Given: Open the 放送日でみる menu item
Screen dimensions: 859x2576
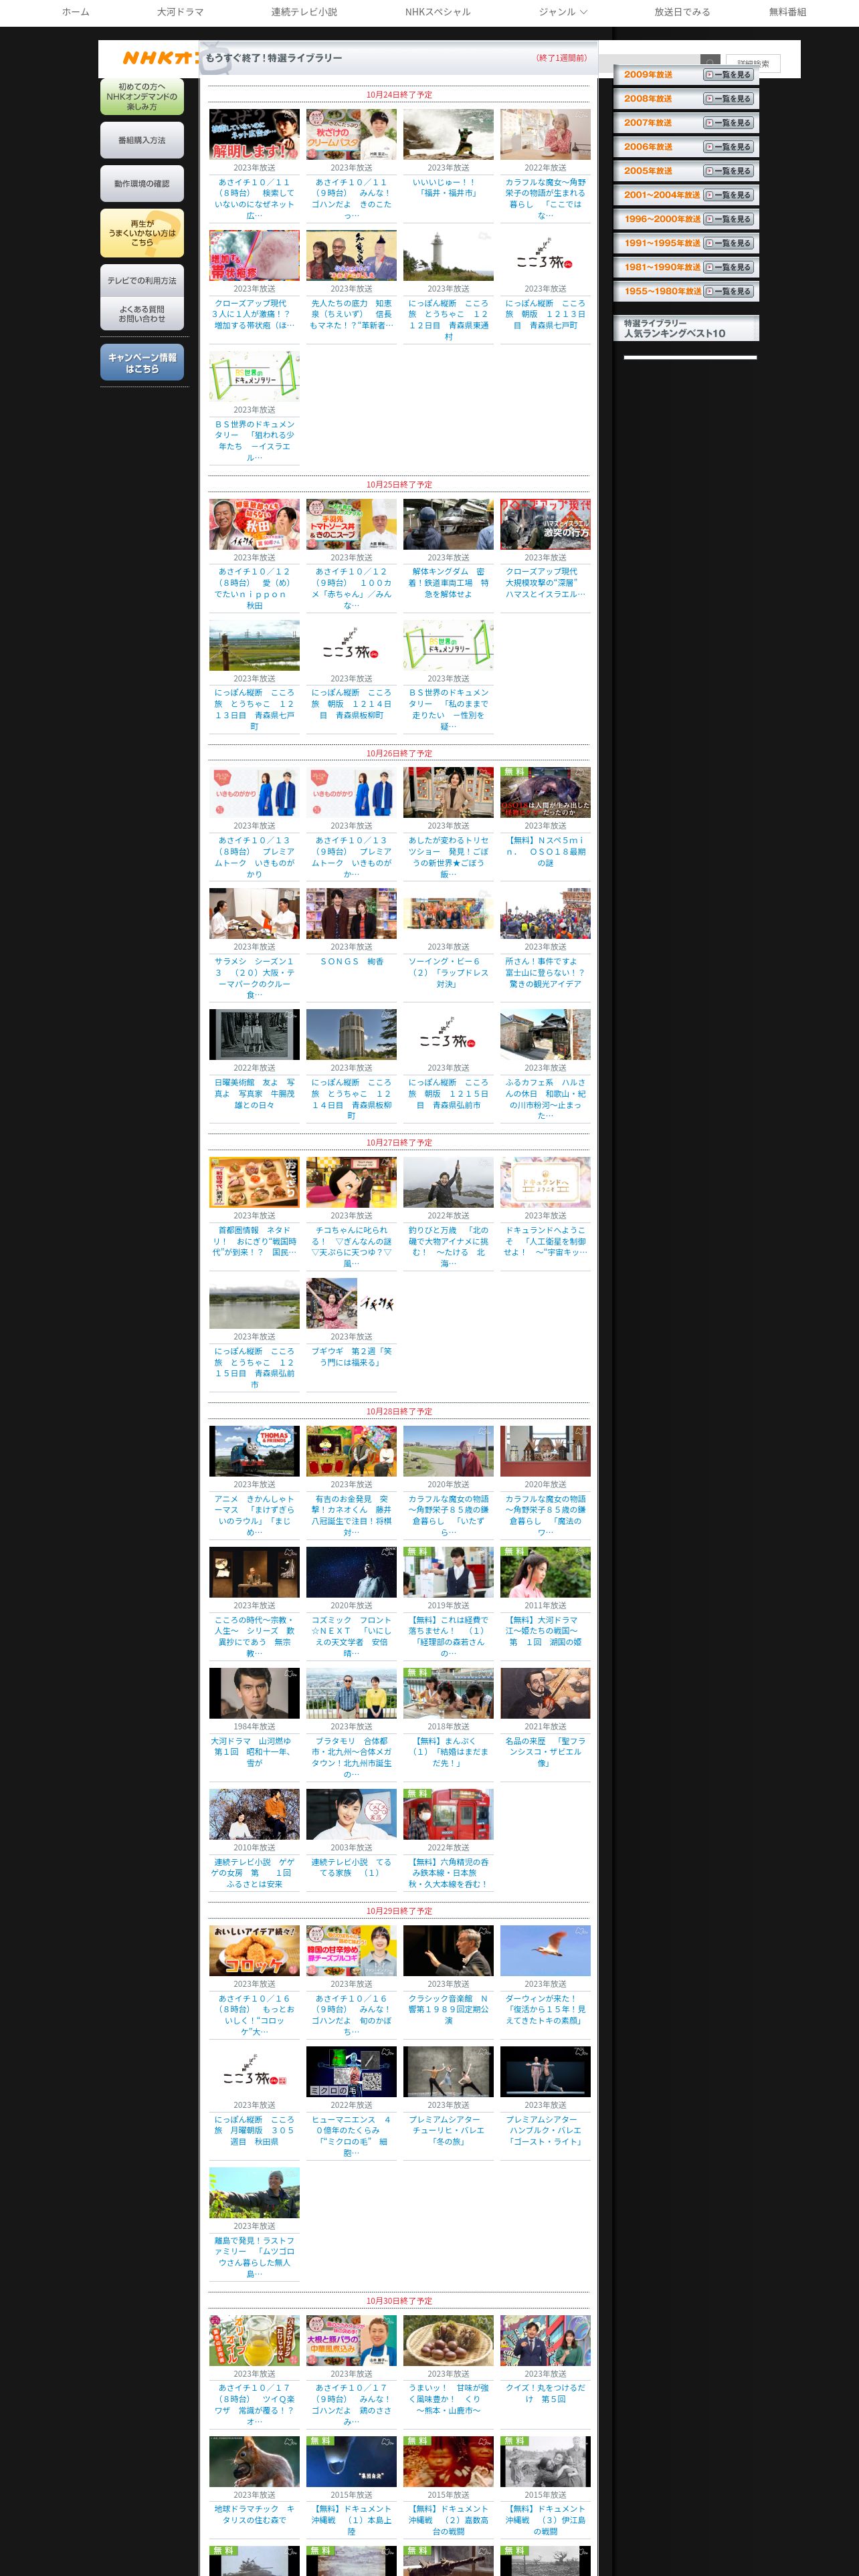Looking at the screenshot, I should tap(682, 12).
